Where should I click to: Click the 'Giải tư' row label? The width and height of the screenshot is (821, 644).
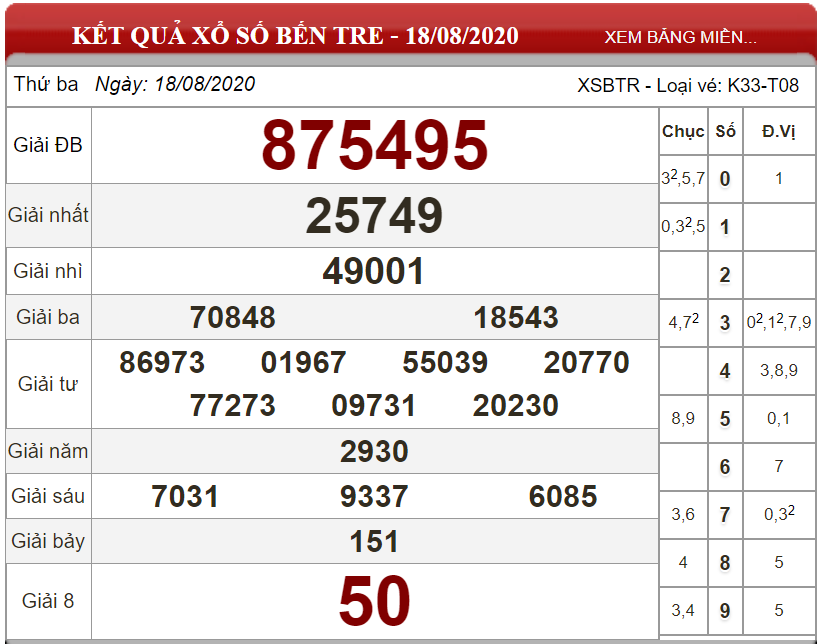coord(48,384)
